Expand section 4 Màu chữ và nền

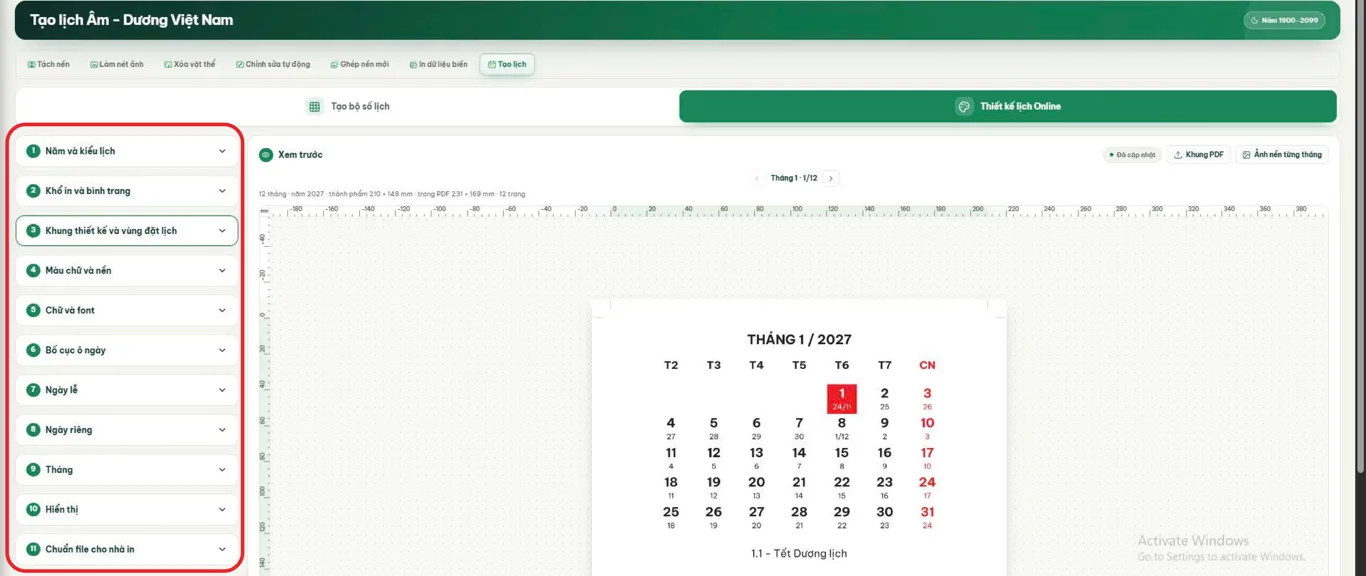coord(127,271)
